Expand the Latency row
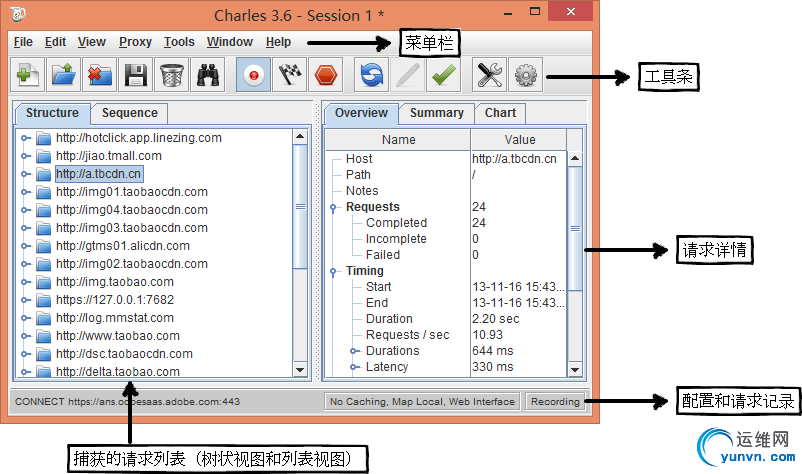Viewport: 802px width, 474px height. tap(353, 367)
